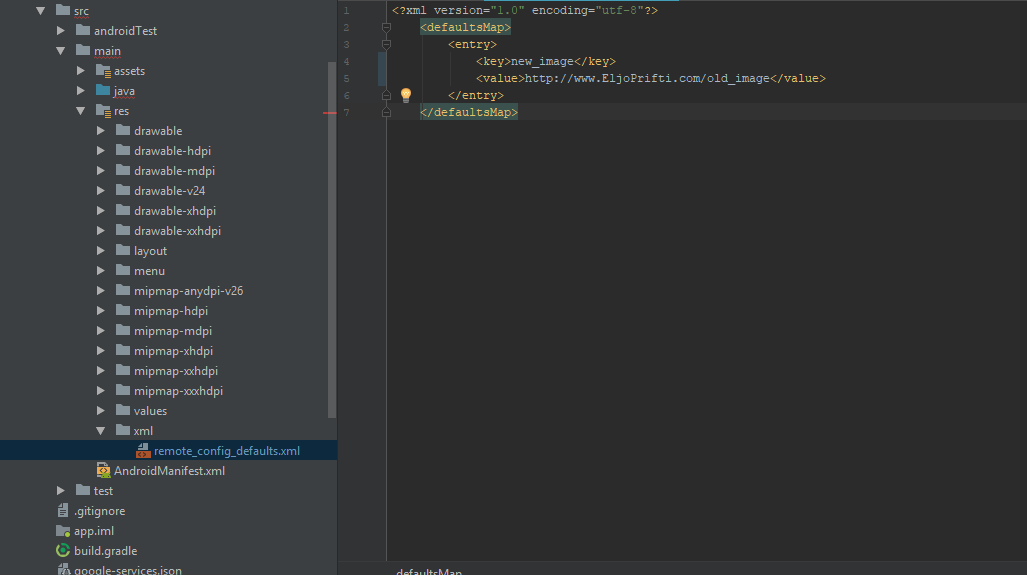Collapse the res folder arrow
The width and height of the screenshot is (1027, 575).
(81, 111)
